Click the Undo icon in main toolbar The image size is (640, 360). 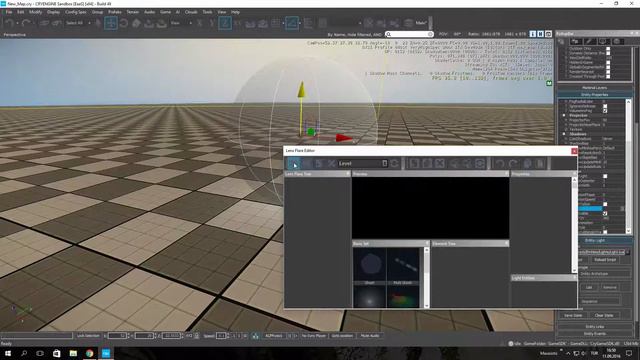10,23
